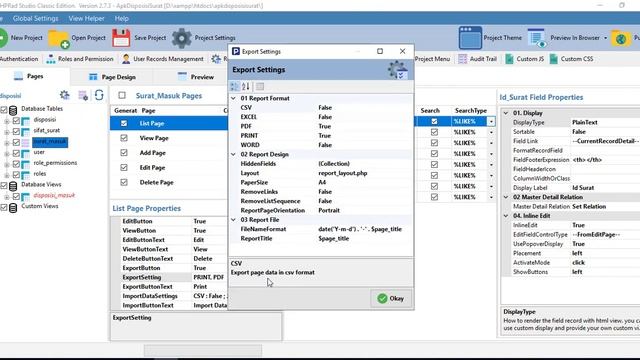The width and height of the screenshot is (640, 360).
Task: Click the Custom Views database icon
Action: coord(13,207)
